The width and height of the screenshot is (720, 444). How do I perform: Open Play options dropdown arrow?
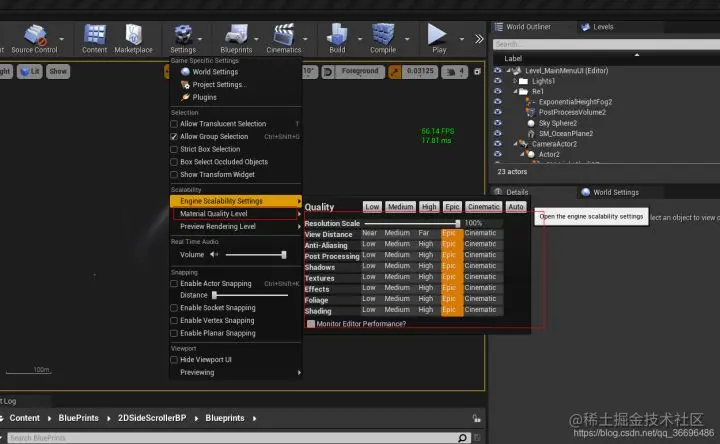[x=461, y=39]
